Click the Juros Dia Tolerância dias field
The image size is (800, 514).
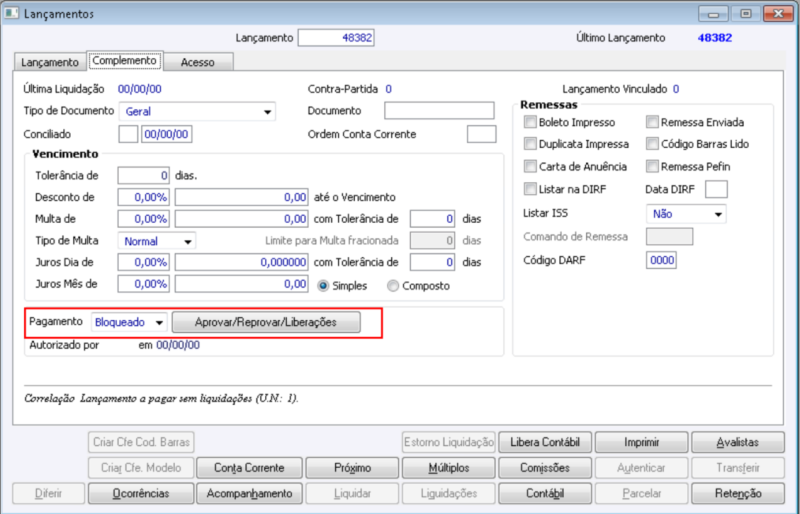tap(433, 262)
